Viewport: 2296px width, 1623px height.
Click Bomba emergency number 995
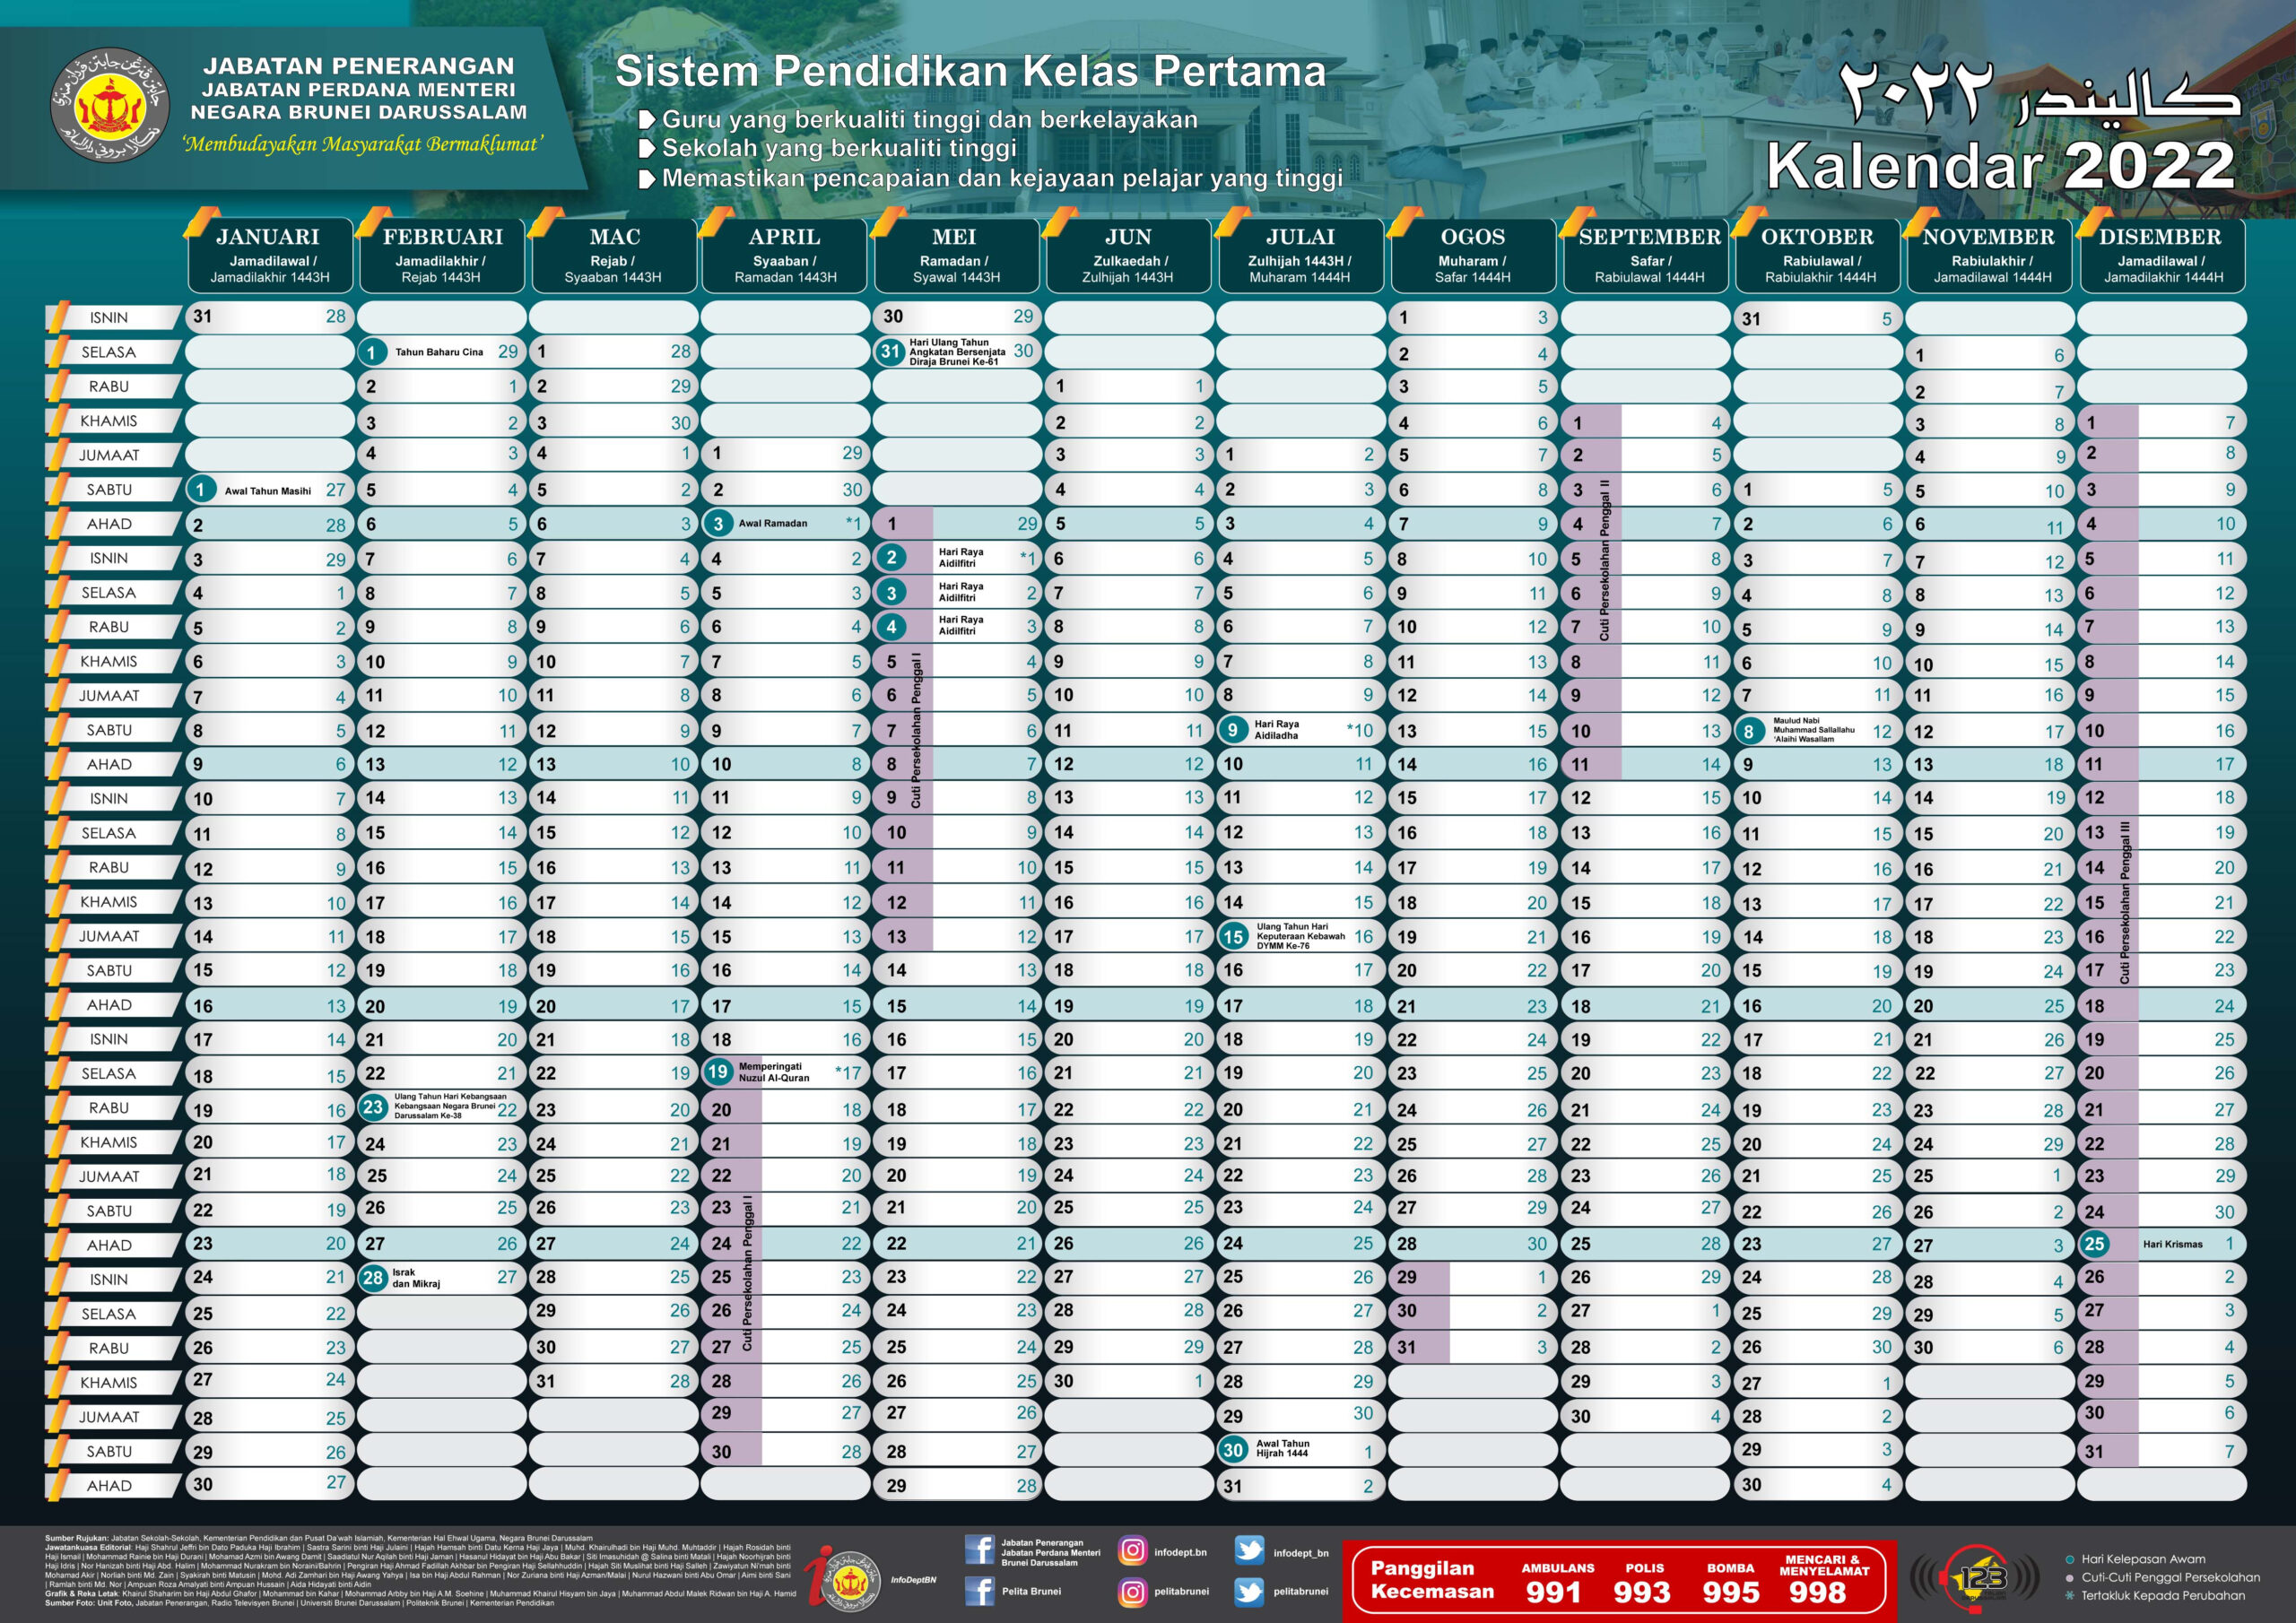(x=1731, y=1593)
